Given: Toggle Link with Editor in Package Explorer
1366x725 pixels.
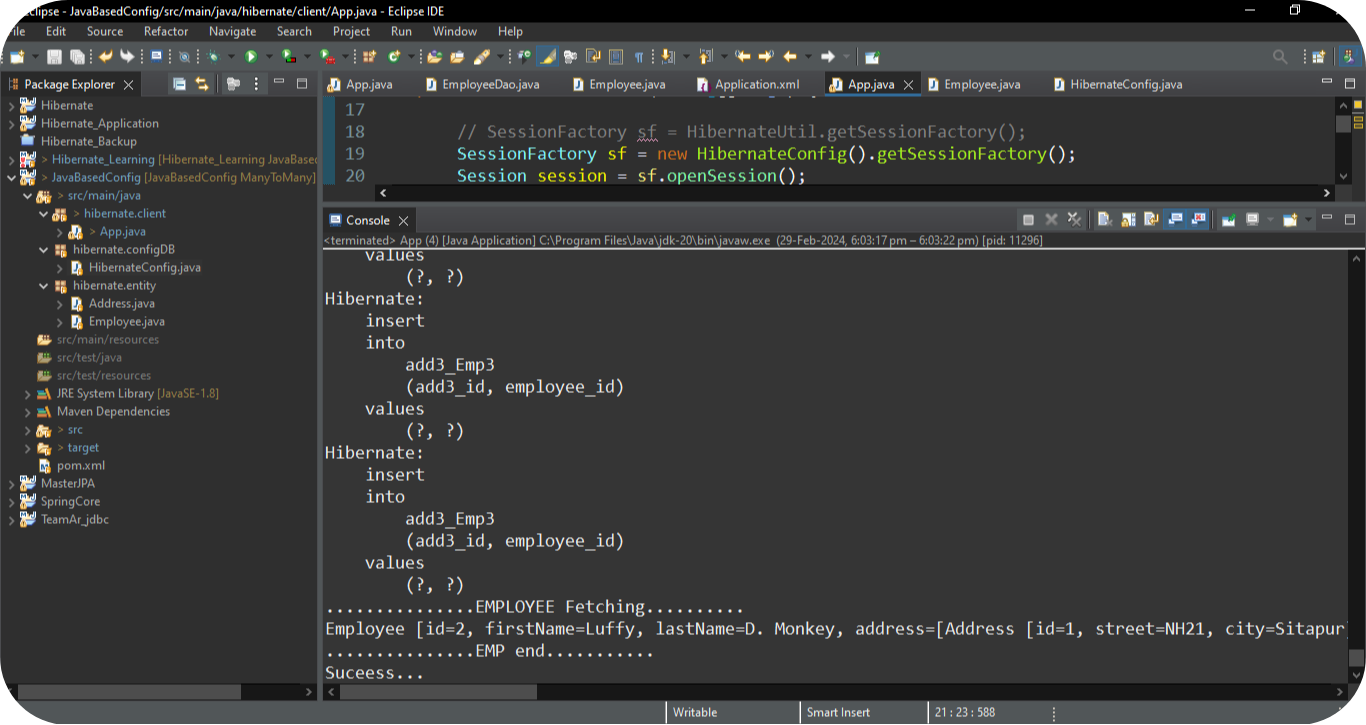Looking at the screenshot, I should coord(202,84).
